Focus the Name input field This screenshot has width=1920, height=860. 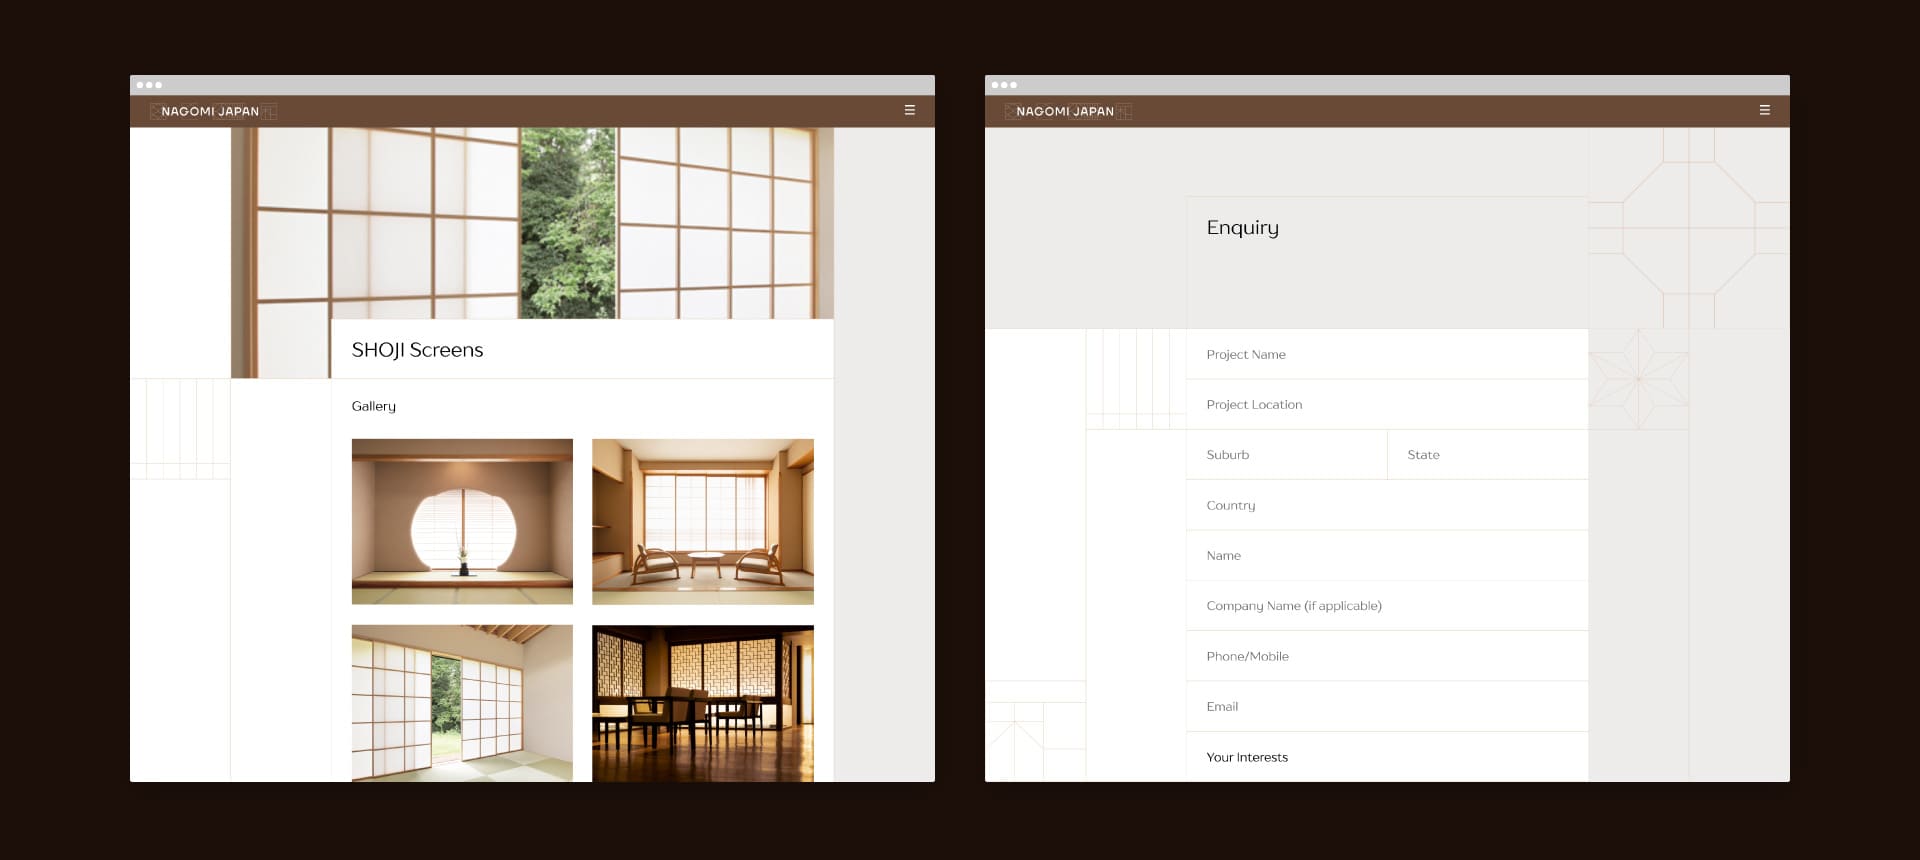point(1386,556)
